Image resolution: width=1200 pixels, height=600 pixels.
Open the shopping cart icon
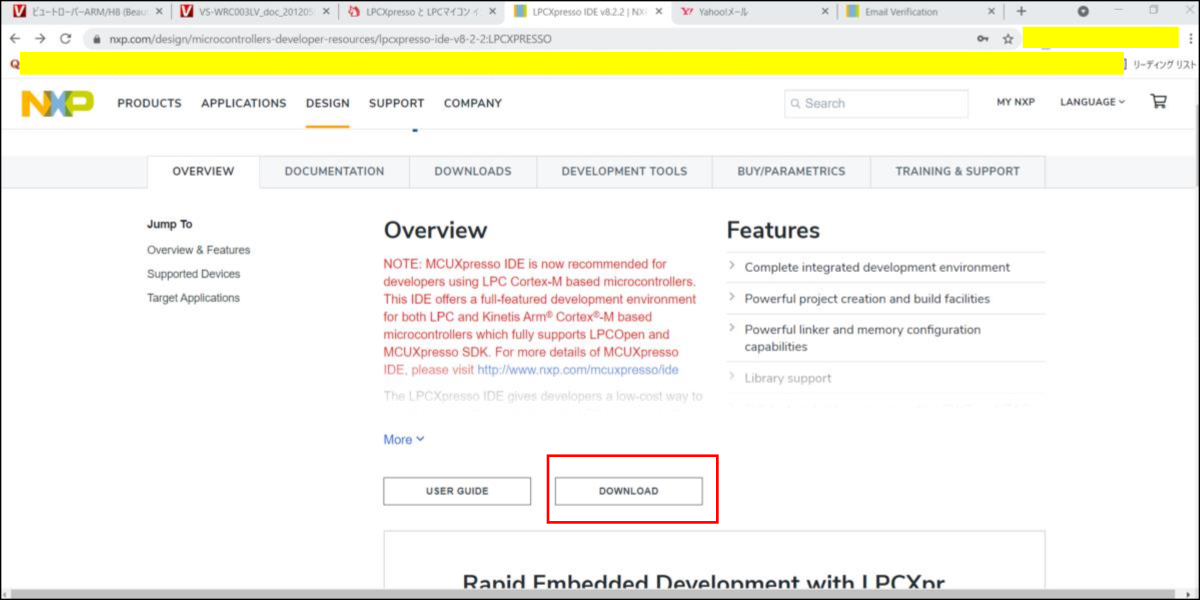pyautogui.click(x=1158, y=101)
